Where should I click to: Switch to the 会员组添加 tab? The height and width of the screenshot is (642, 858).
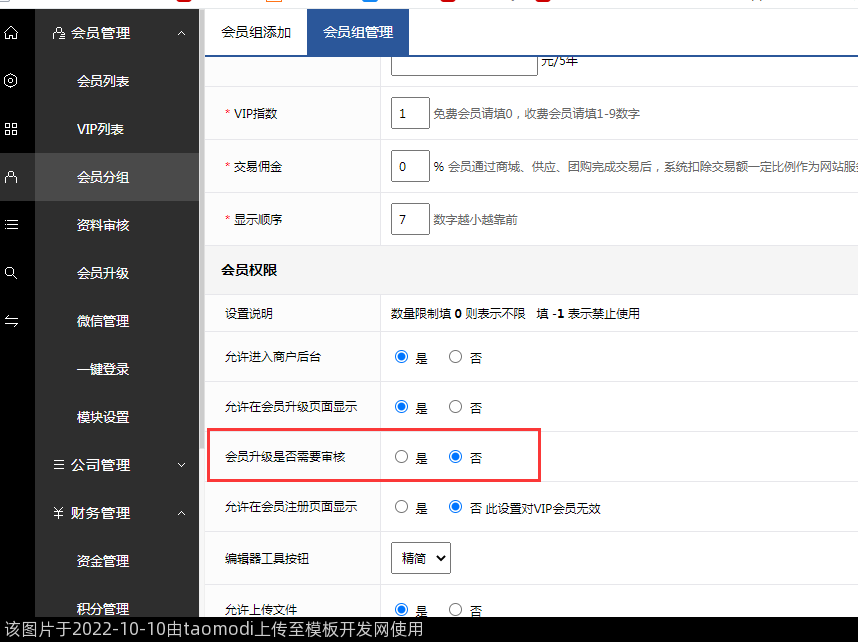(x=256, y=32)
